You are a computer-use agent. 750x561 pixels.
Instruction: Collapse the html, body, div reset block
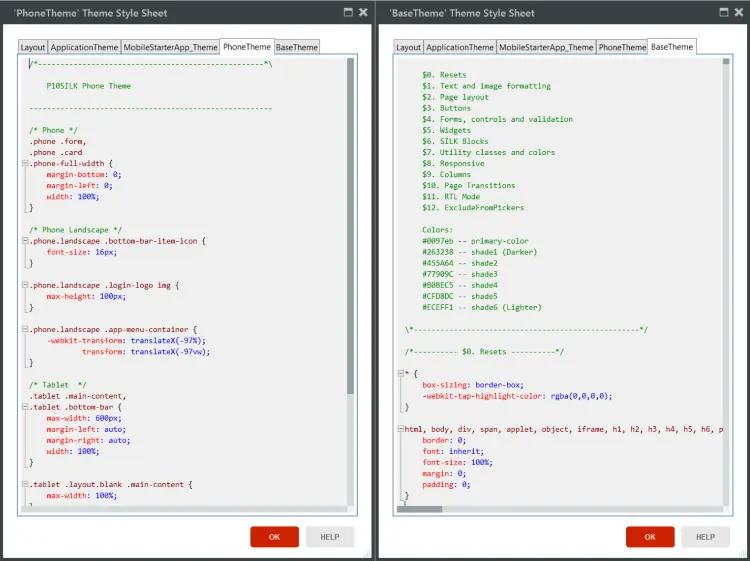(400, 429)
